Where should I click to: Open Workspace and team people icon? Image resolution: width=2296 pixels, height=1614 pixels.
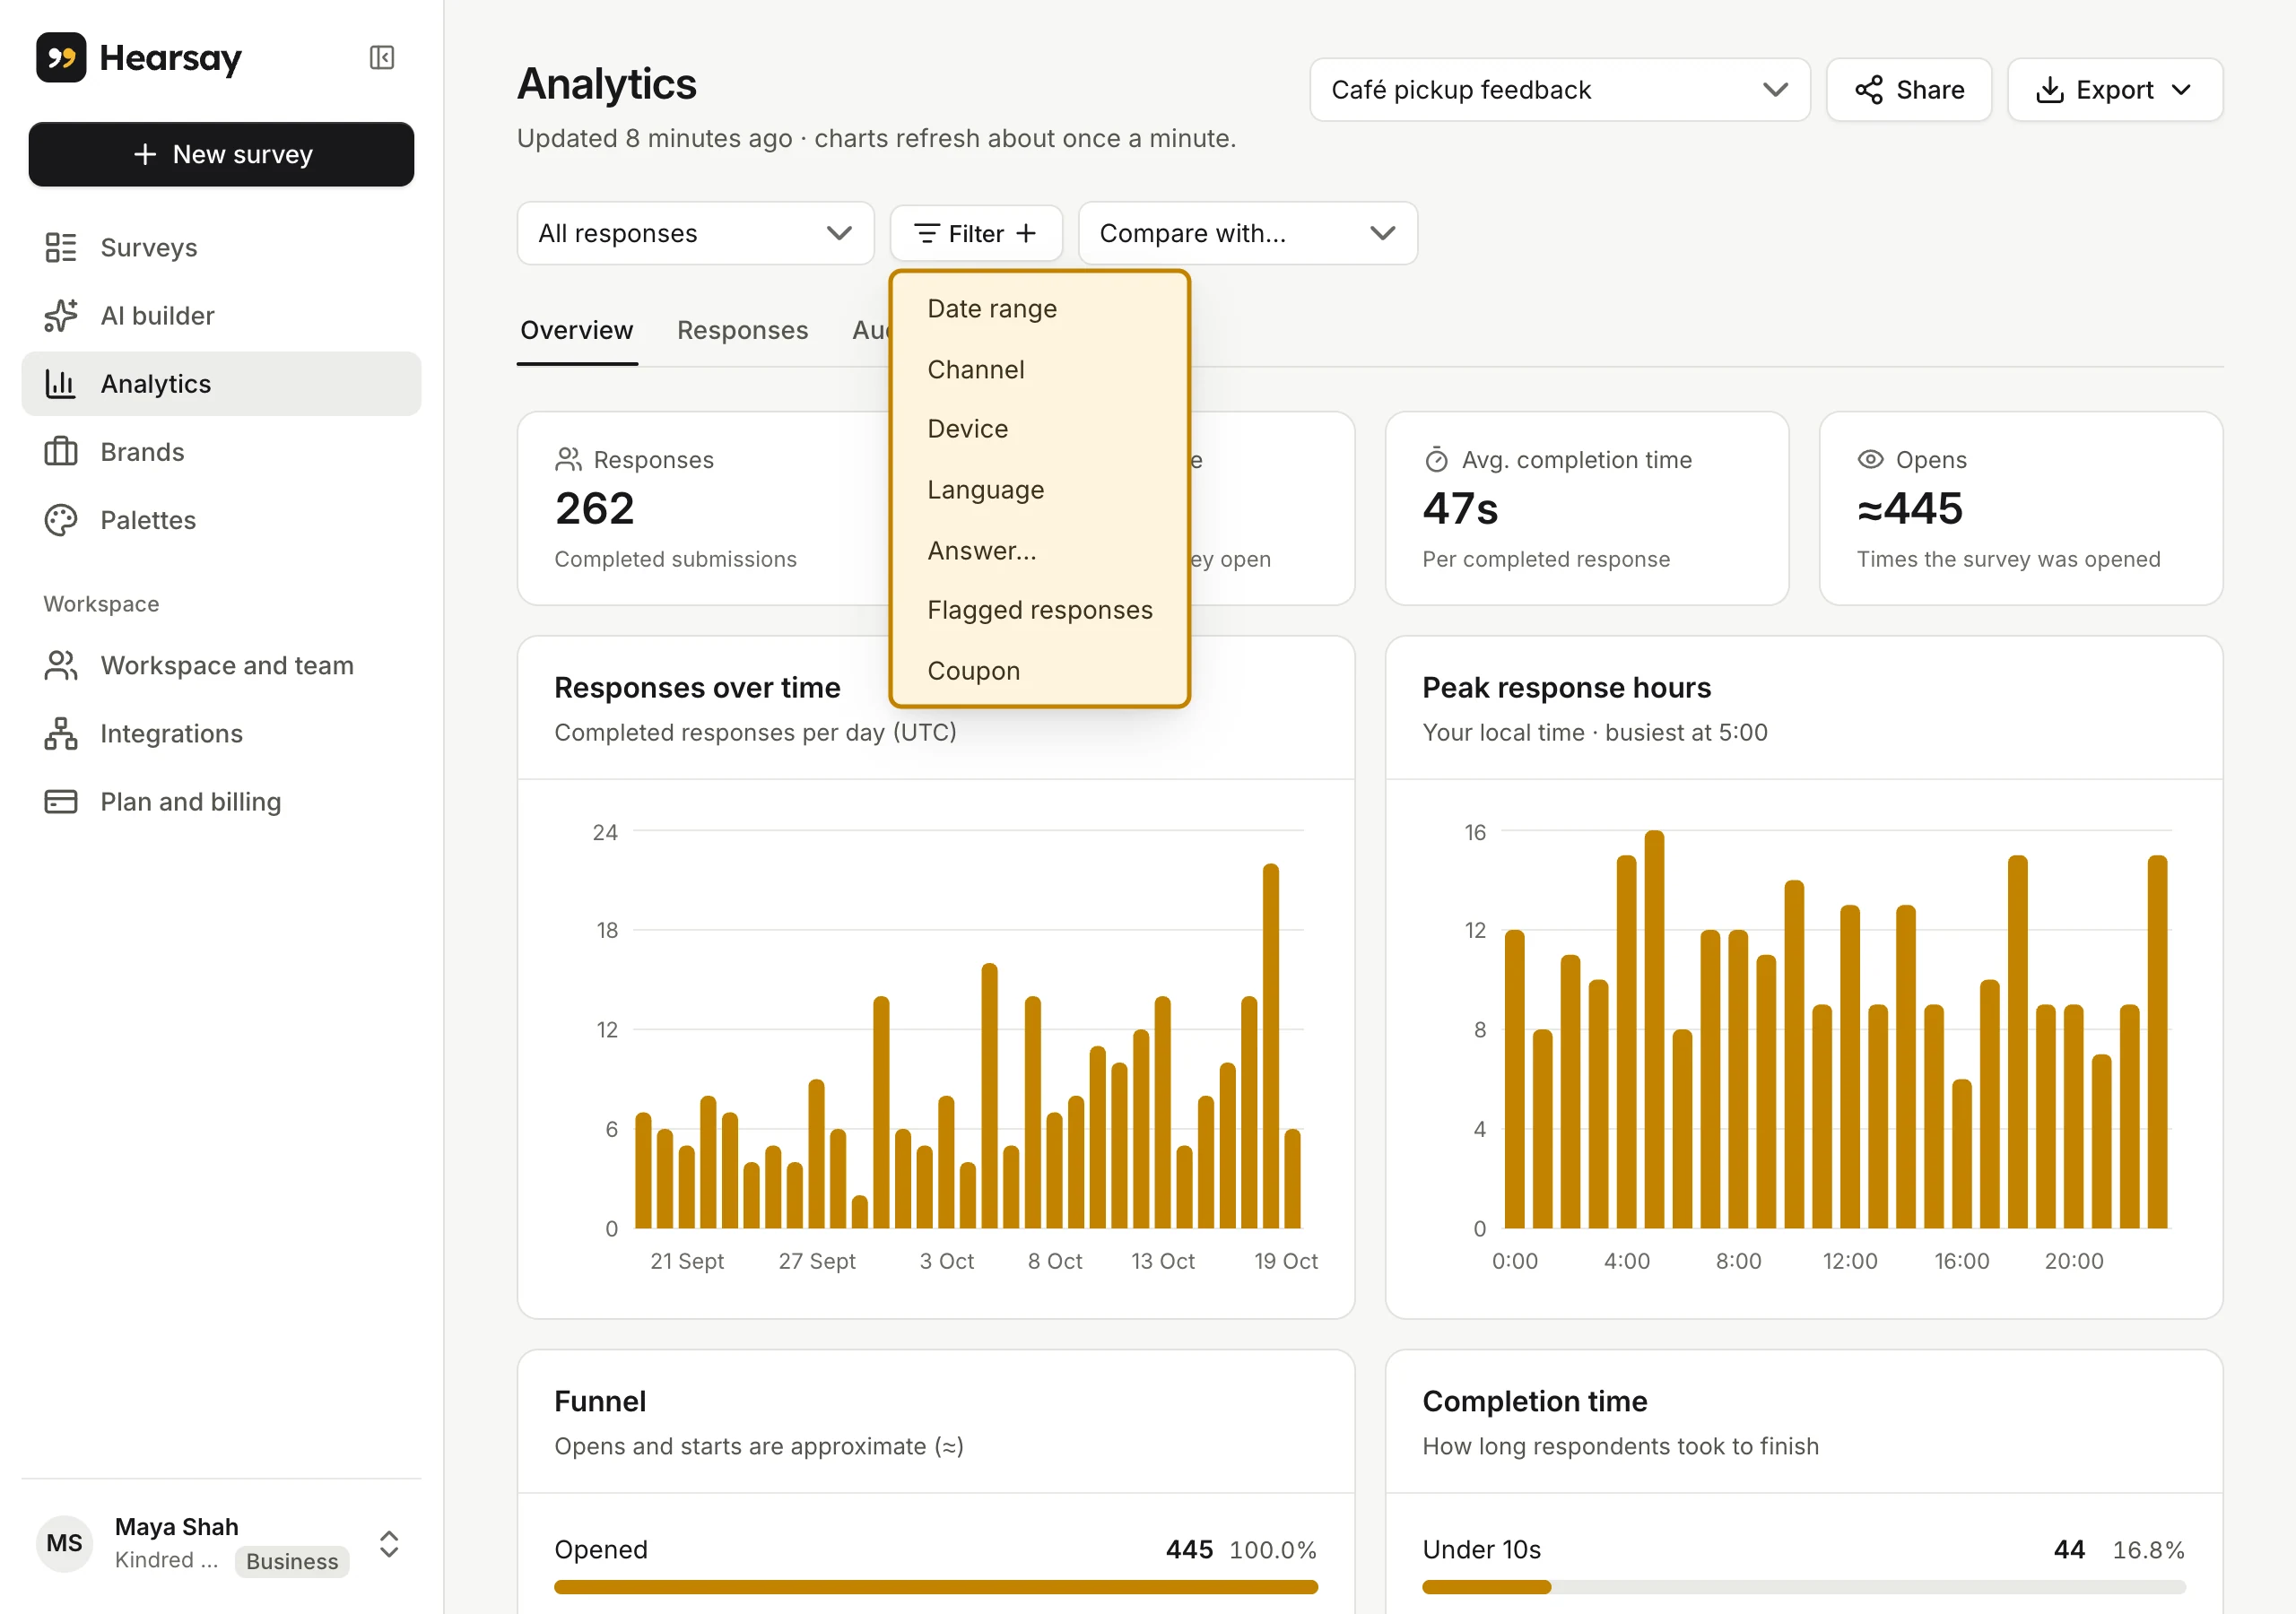pyautogui.click(x=60, y=665)
